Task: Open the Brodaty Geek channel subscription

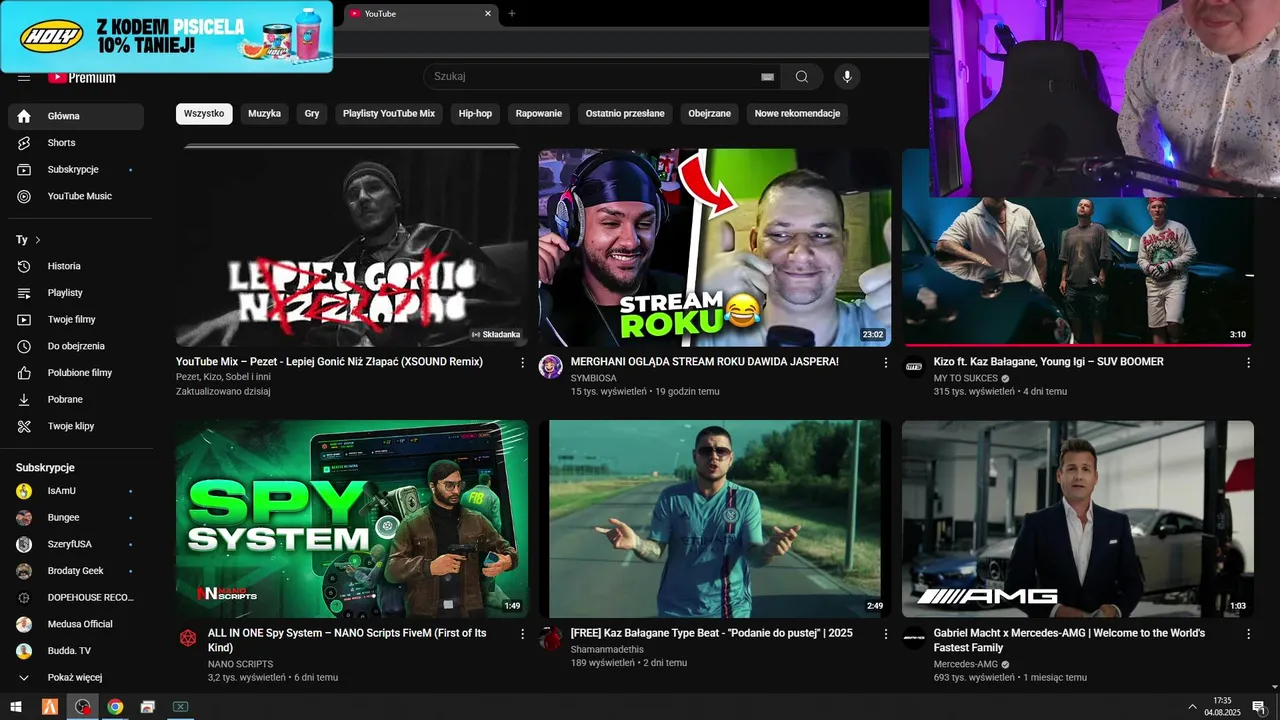Action: point(76,571)
